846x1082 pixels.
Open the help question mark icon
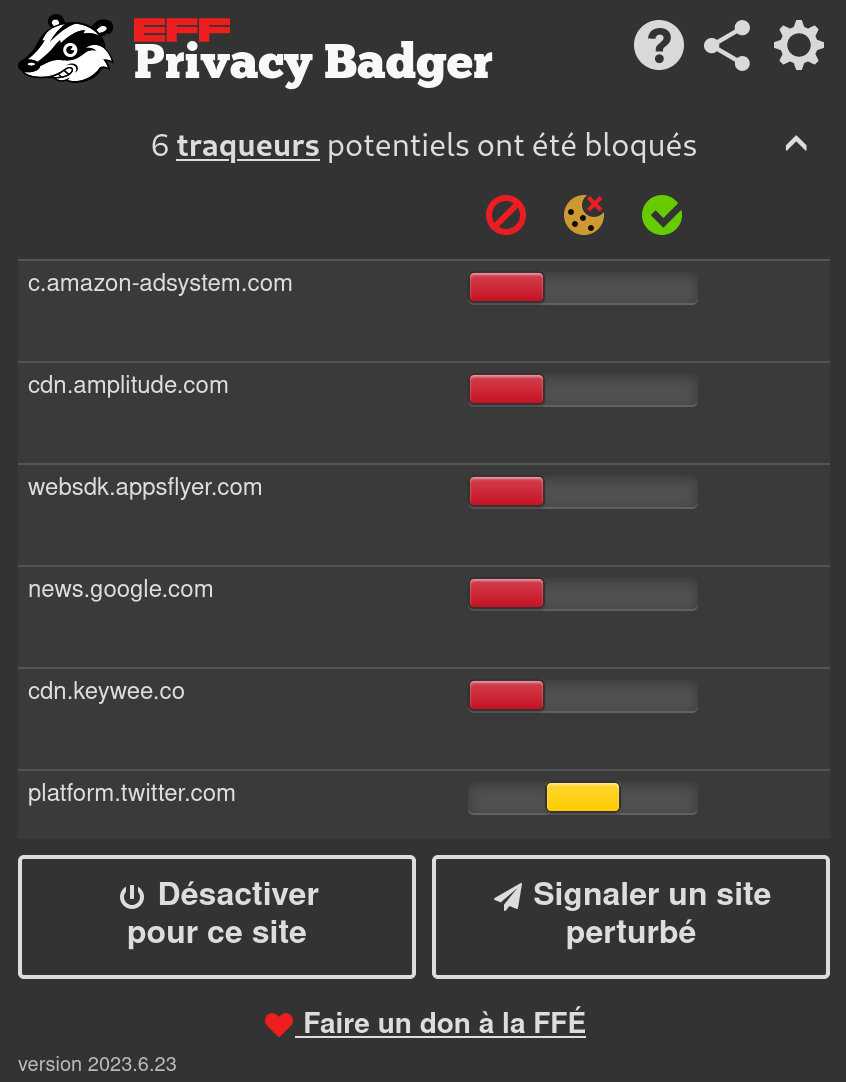pyautogui.click(x=659, y=46)
